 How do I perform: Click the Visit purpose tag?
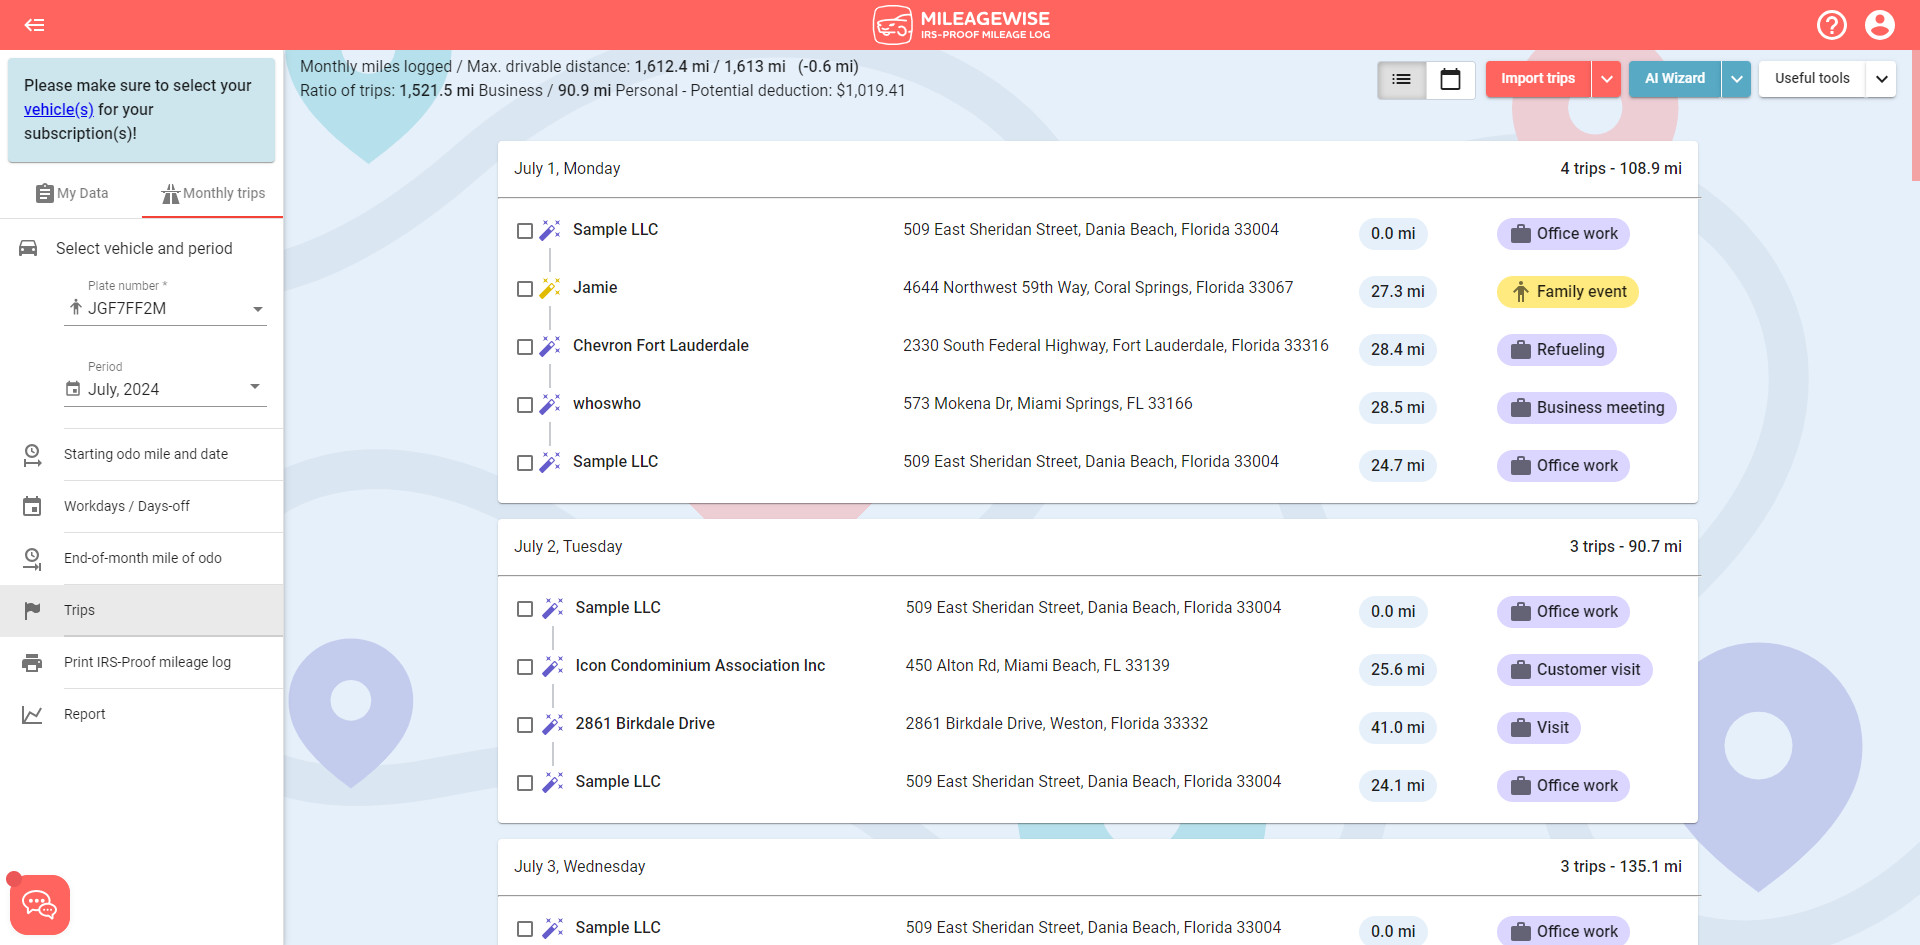[x=1539, y=728]
